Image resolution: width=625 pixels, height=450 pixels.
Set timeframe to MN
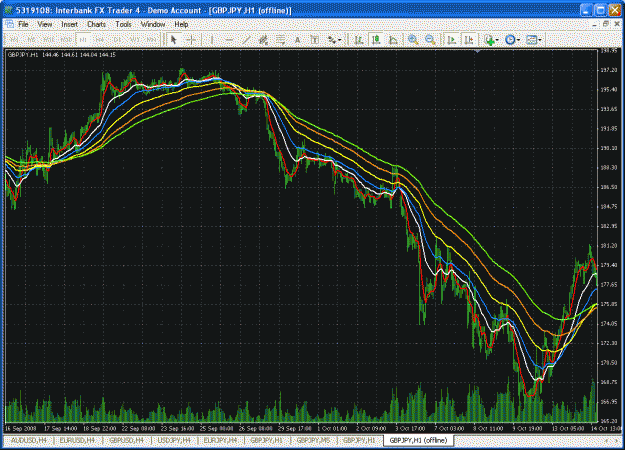[151, 40]
